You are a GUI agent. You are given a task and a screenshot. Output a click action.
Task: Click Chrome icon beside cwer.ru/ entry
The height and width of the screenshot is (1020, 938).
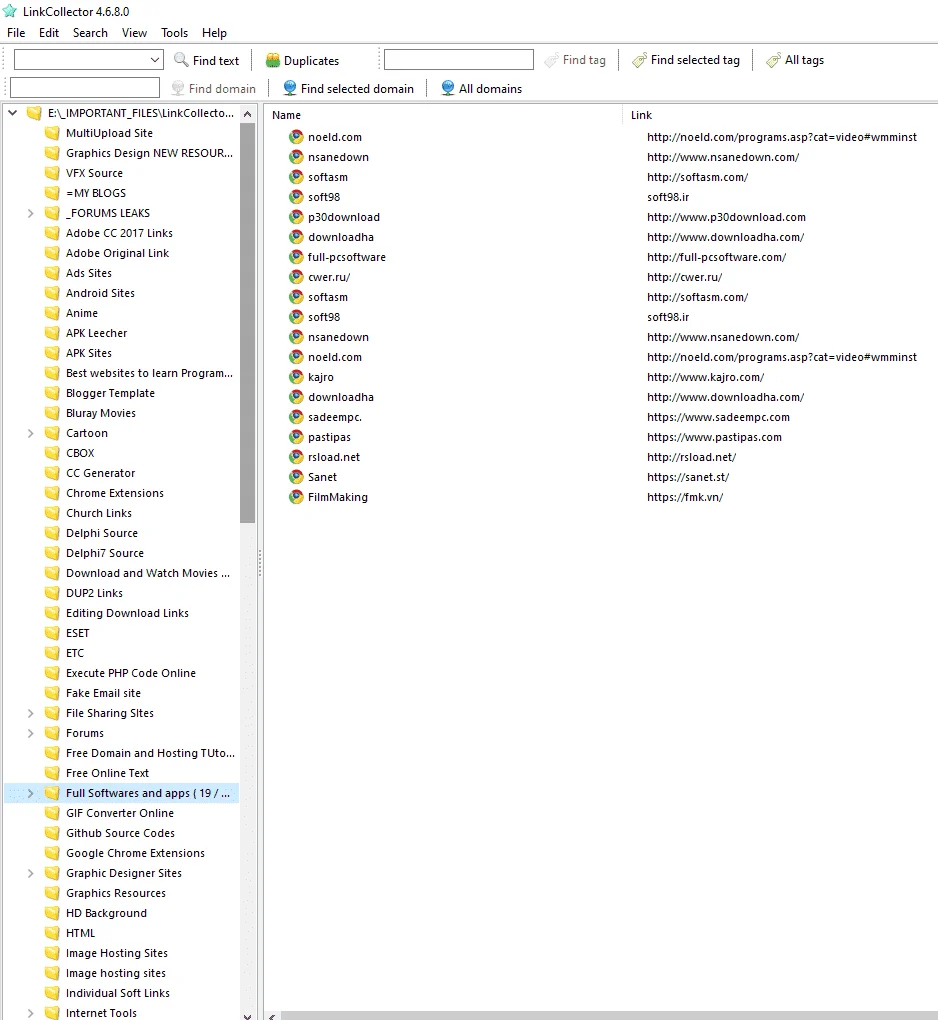click(297, 277)
